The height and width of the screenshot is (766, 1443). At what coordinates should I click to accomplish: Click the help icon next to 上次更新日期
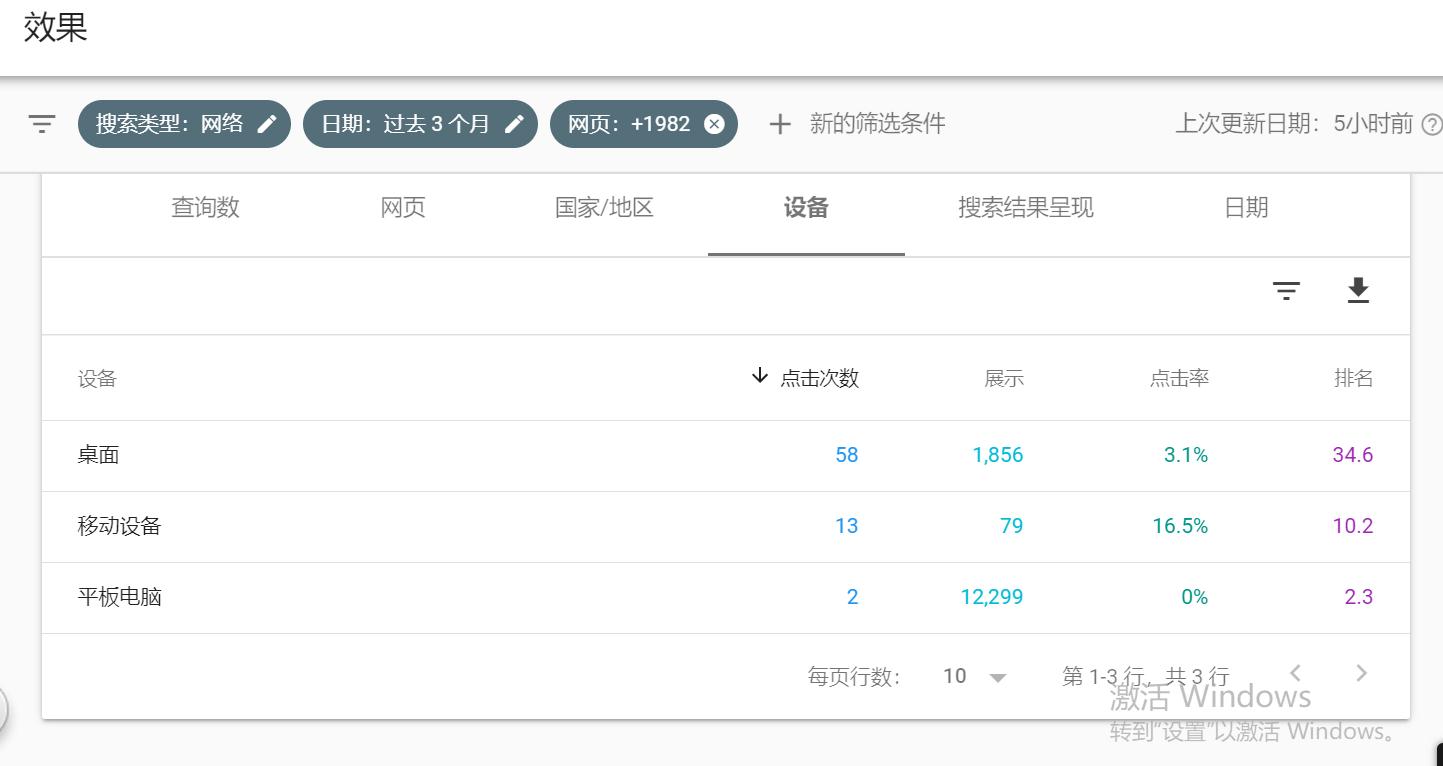point(1432,123)
